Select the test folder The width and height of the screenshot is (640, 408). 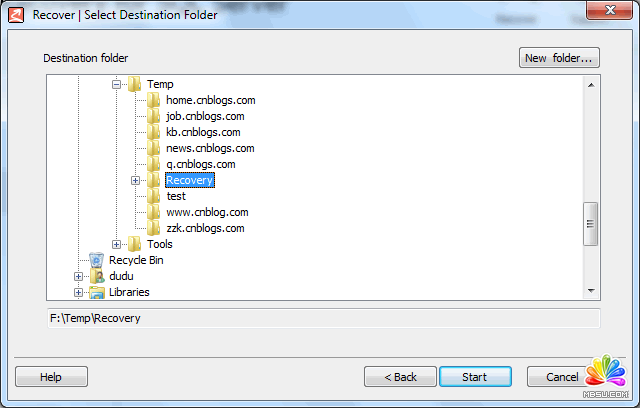[176, 196]
